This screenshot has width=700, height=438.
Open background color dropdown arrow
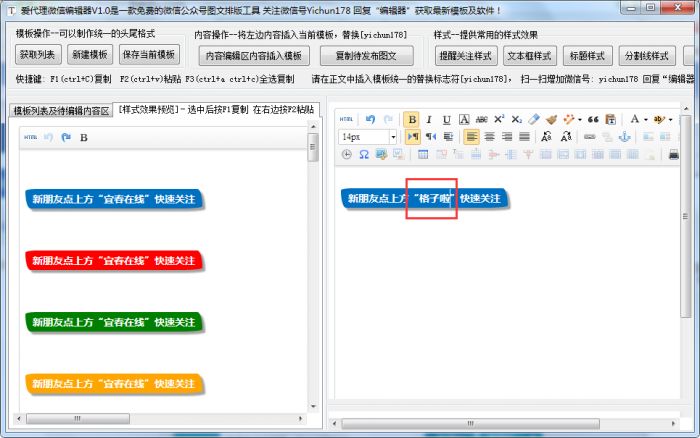670,120
